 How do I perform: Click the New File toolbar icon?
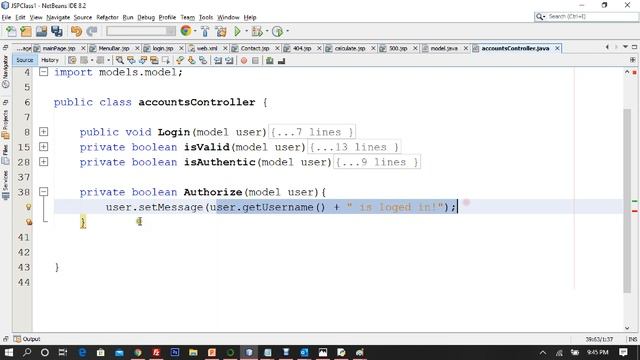click(11, 31)
